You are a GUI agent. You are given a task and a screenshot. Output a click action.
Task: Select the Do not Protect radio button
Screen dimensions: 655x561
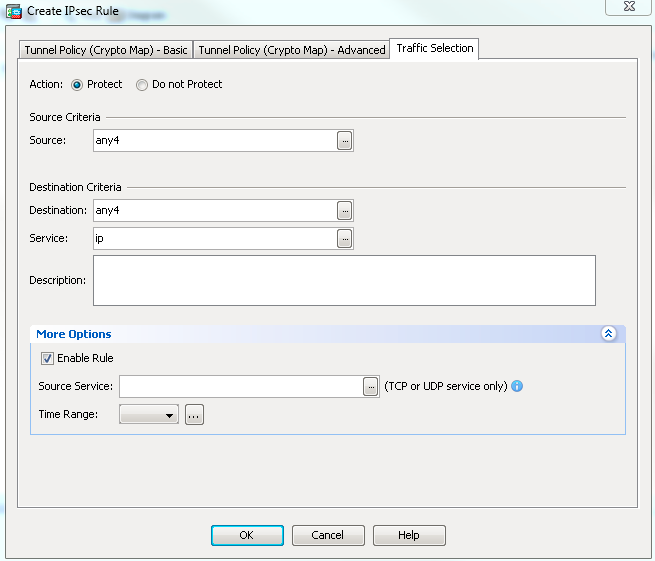142,85
